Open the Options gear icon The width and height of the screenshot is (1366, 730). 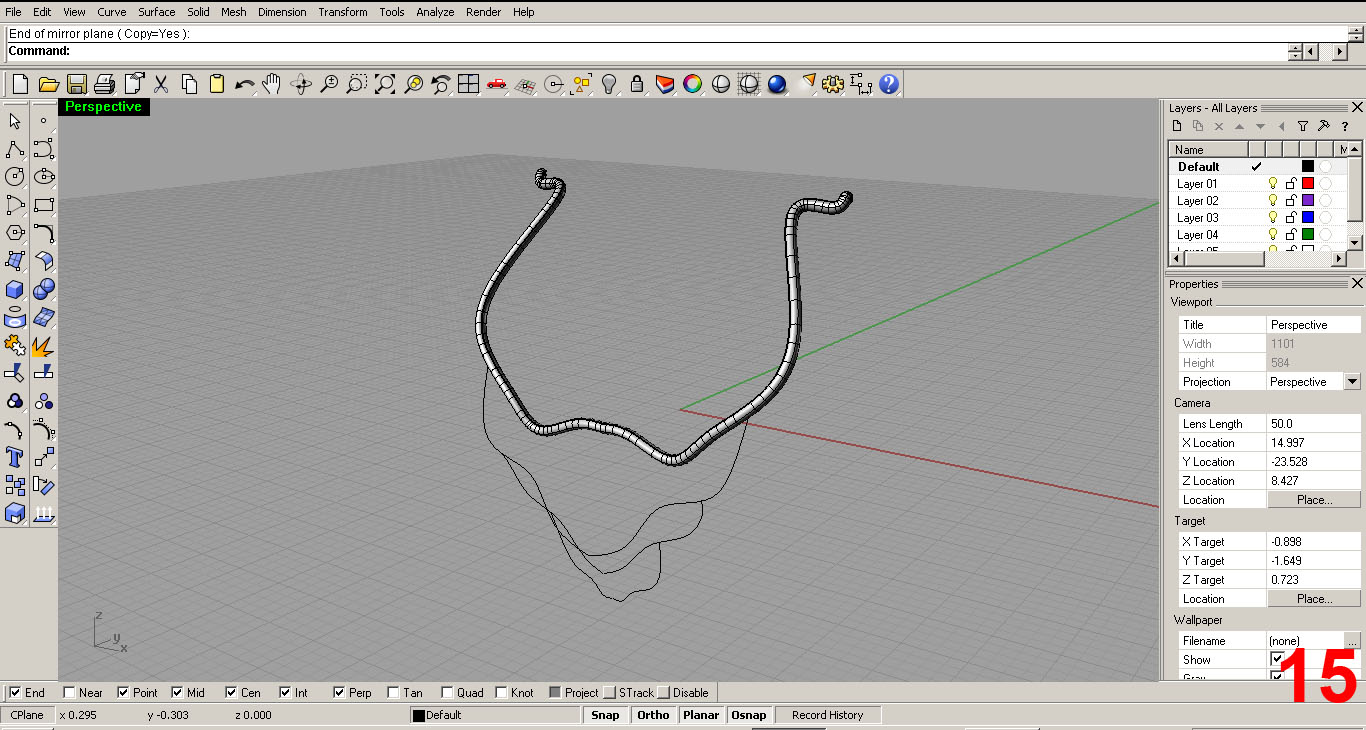click(833, 84)
